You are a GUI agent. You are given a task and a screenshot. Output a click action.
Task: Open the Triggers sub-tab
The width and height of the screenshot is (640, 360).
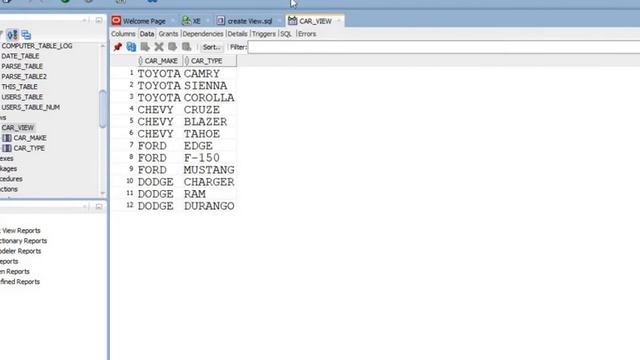[x=264, y=34]
